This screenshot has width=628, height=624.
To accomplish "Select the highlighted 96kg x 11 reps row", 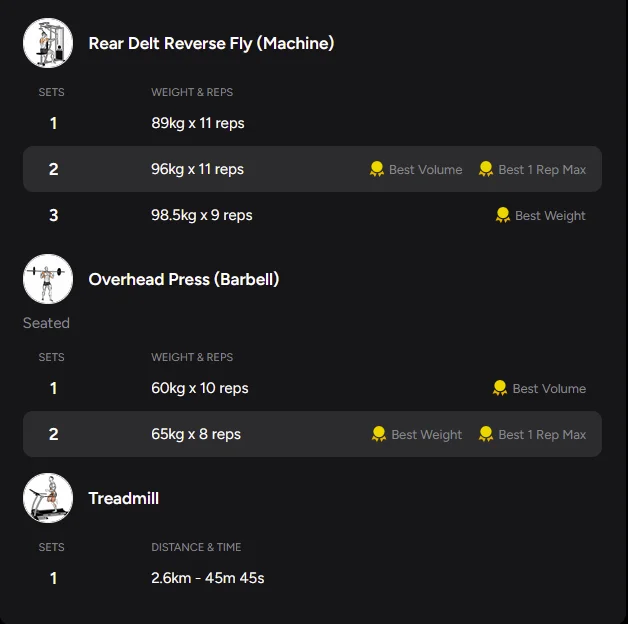I will pyautogui.click(x=312, y=169).
